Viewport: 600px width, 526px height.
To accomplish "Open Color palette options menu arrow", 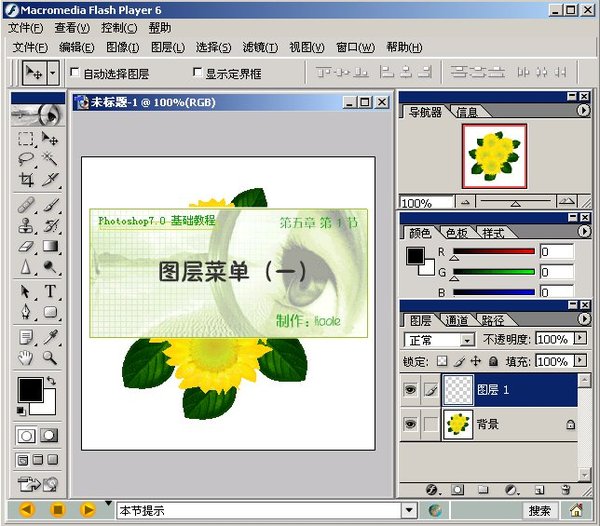I will click(x=584, y=231).
